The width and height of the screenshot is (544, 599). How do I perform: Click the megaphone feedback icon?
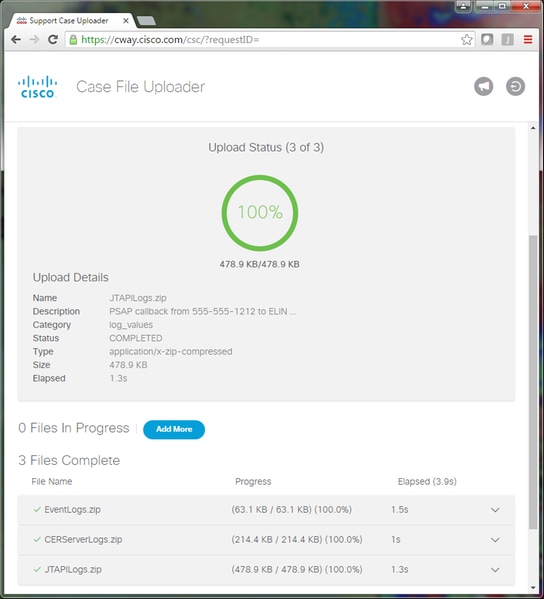484,86
